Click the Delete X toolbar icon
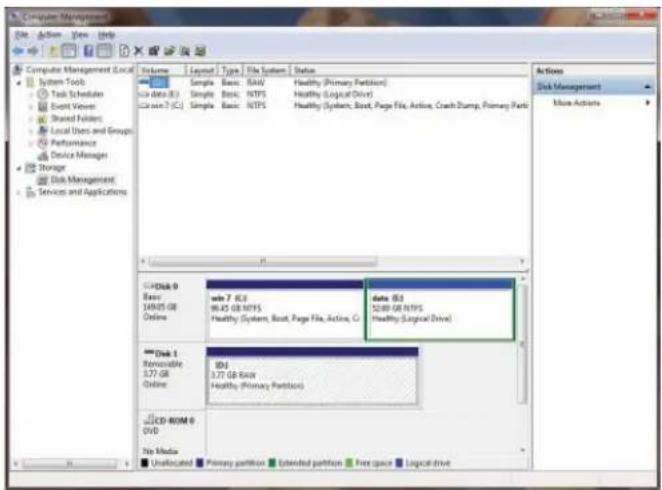The height and width of the screenshot is (490, 662). click(x=138, y=51)
